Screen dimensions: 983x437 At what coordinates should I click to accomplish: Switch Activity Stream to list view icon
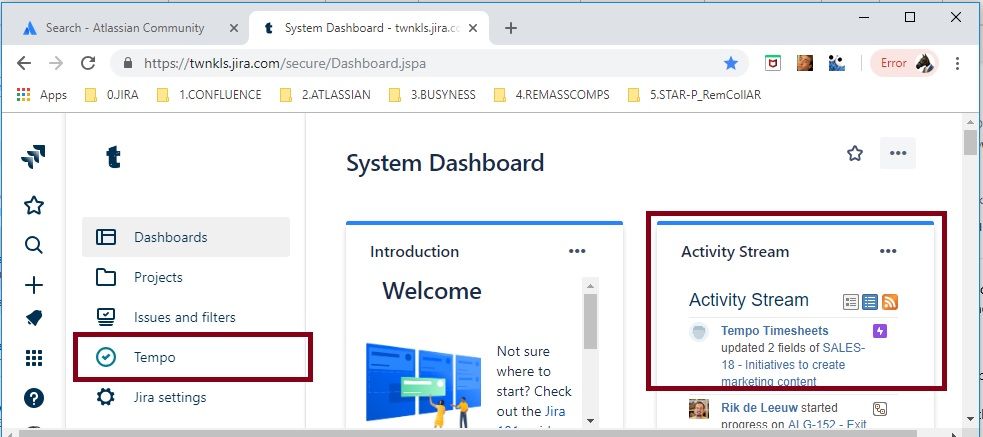point(851,302)
